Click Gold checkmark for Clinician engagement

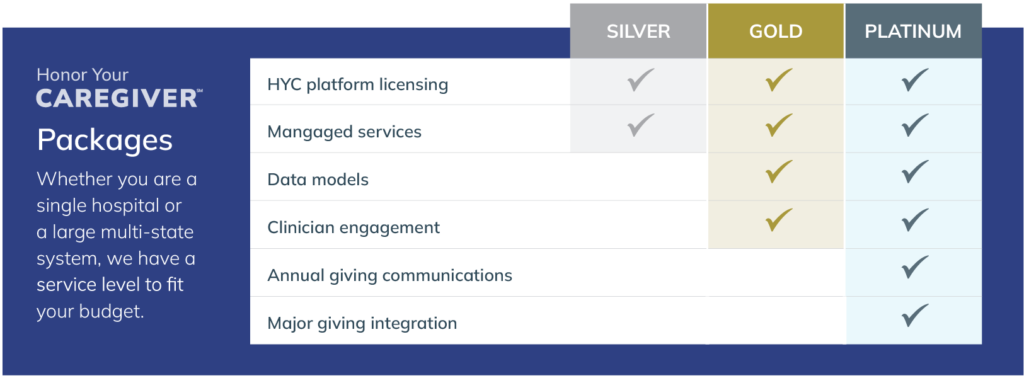pos(778,220)
